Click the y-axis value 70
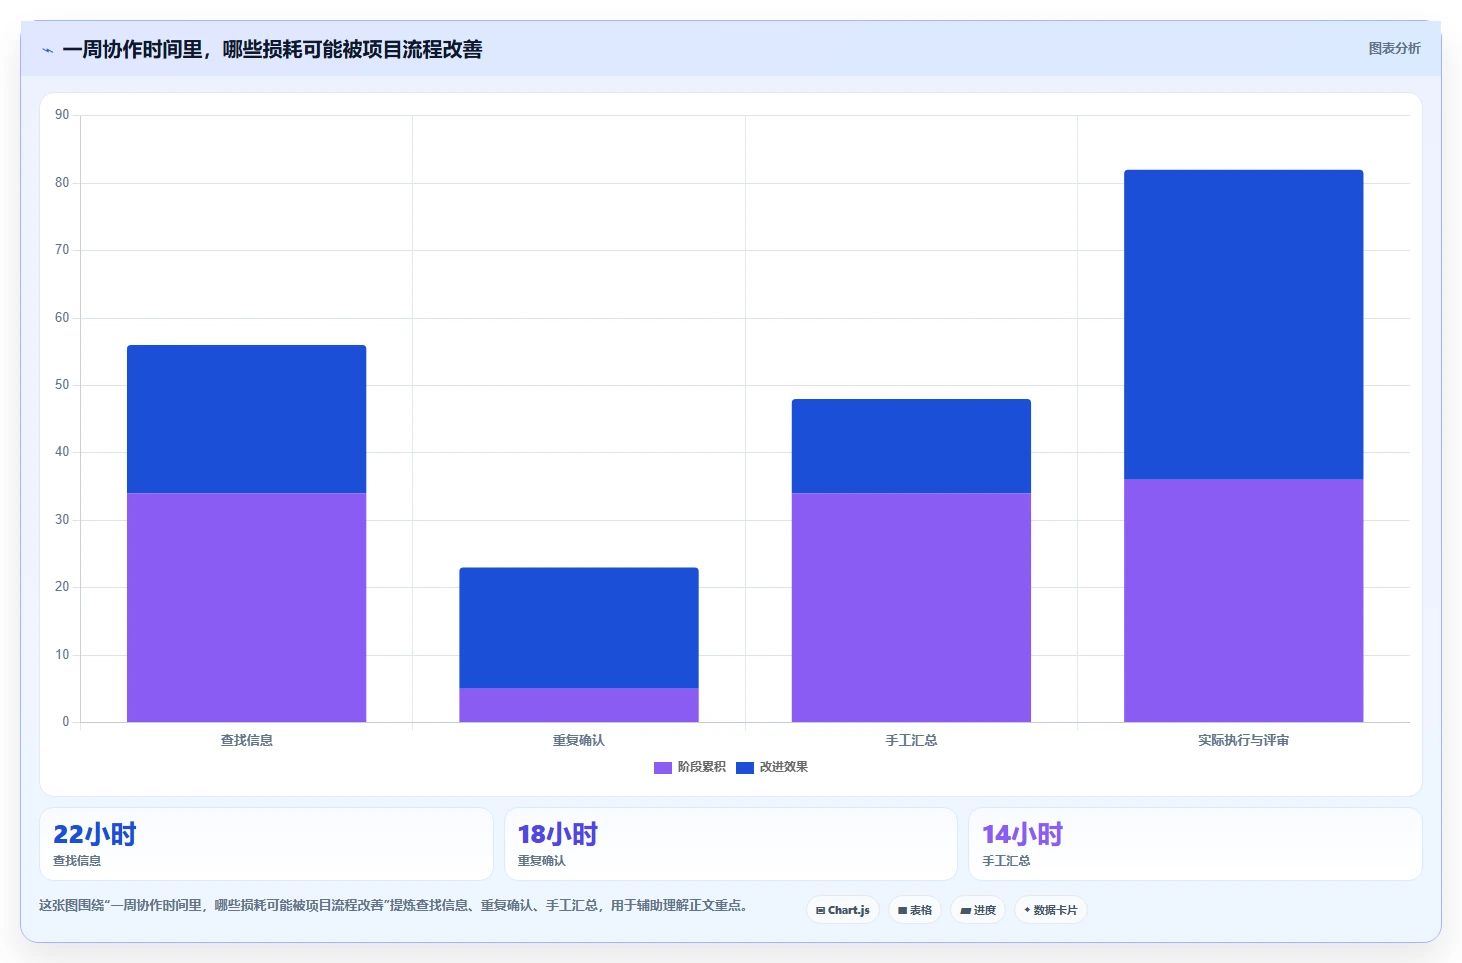The image size is (1462, 963). pos(62,250)
